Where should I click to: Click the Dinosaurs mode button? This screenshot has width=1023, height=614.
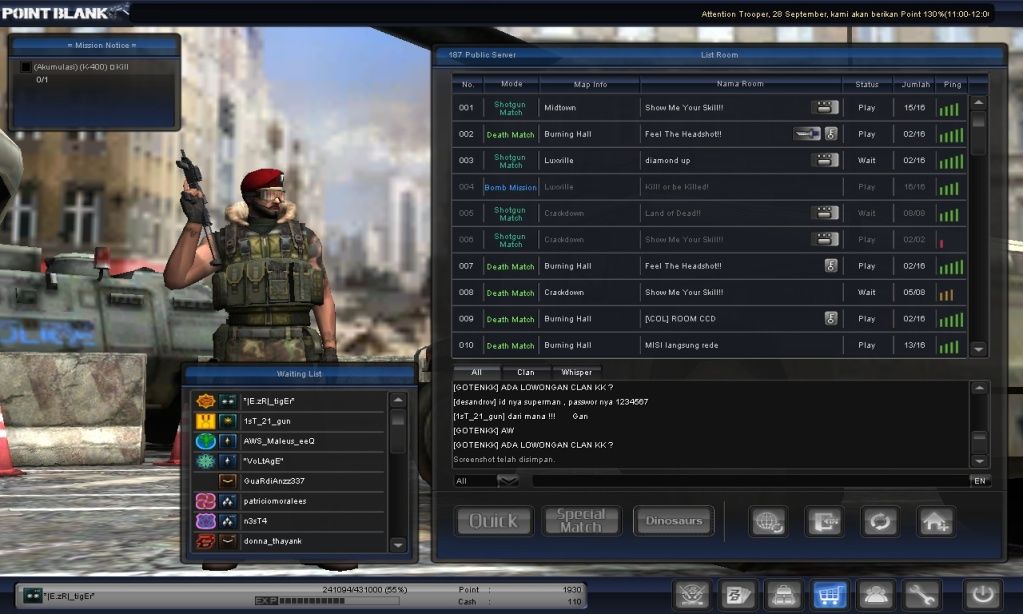pyautogui.click(x=674, y=521)
